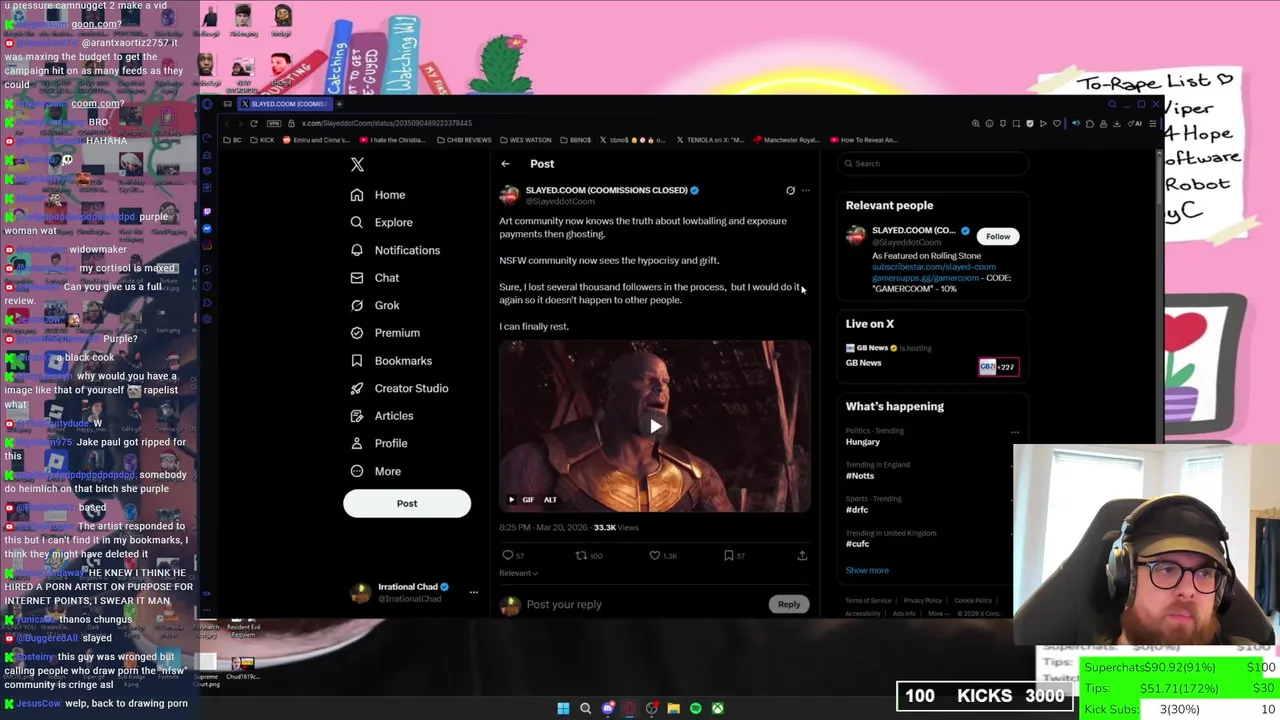Open the #cufc trending topic

tap(858, 544)
